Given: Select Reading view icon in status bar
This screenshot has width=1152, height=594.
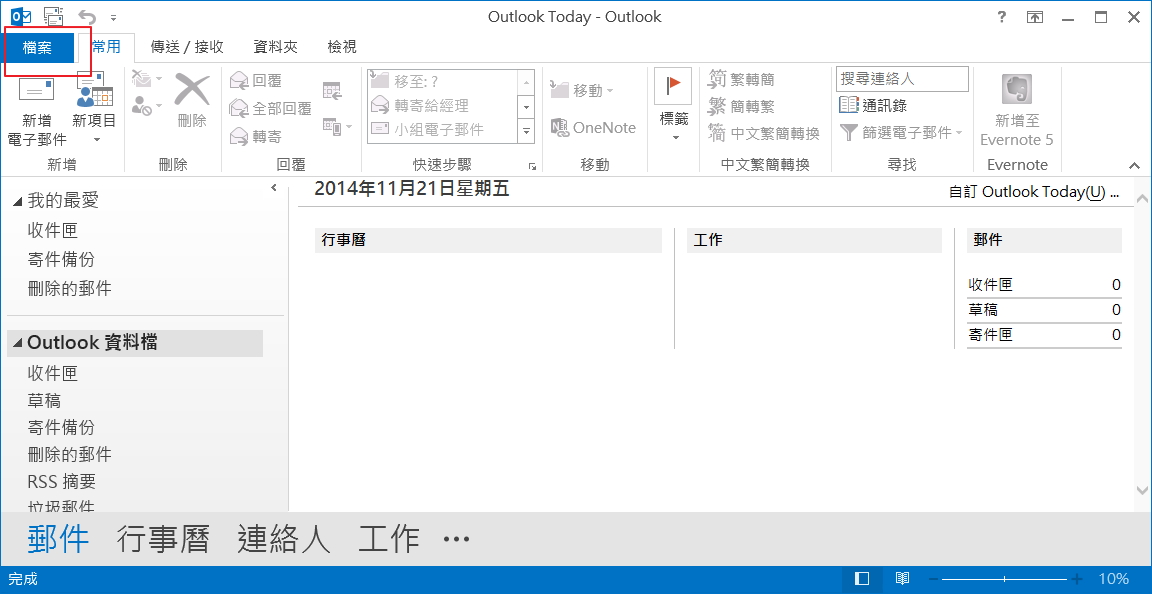Looking at the screenshot, I should pyautogui.click(x=902, y=579).
